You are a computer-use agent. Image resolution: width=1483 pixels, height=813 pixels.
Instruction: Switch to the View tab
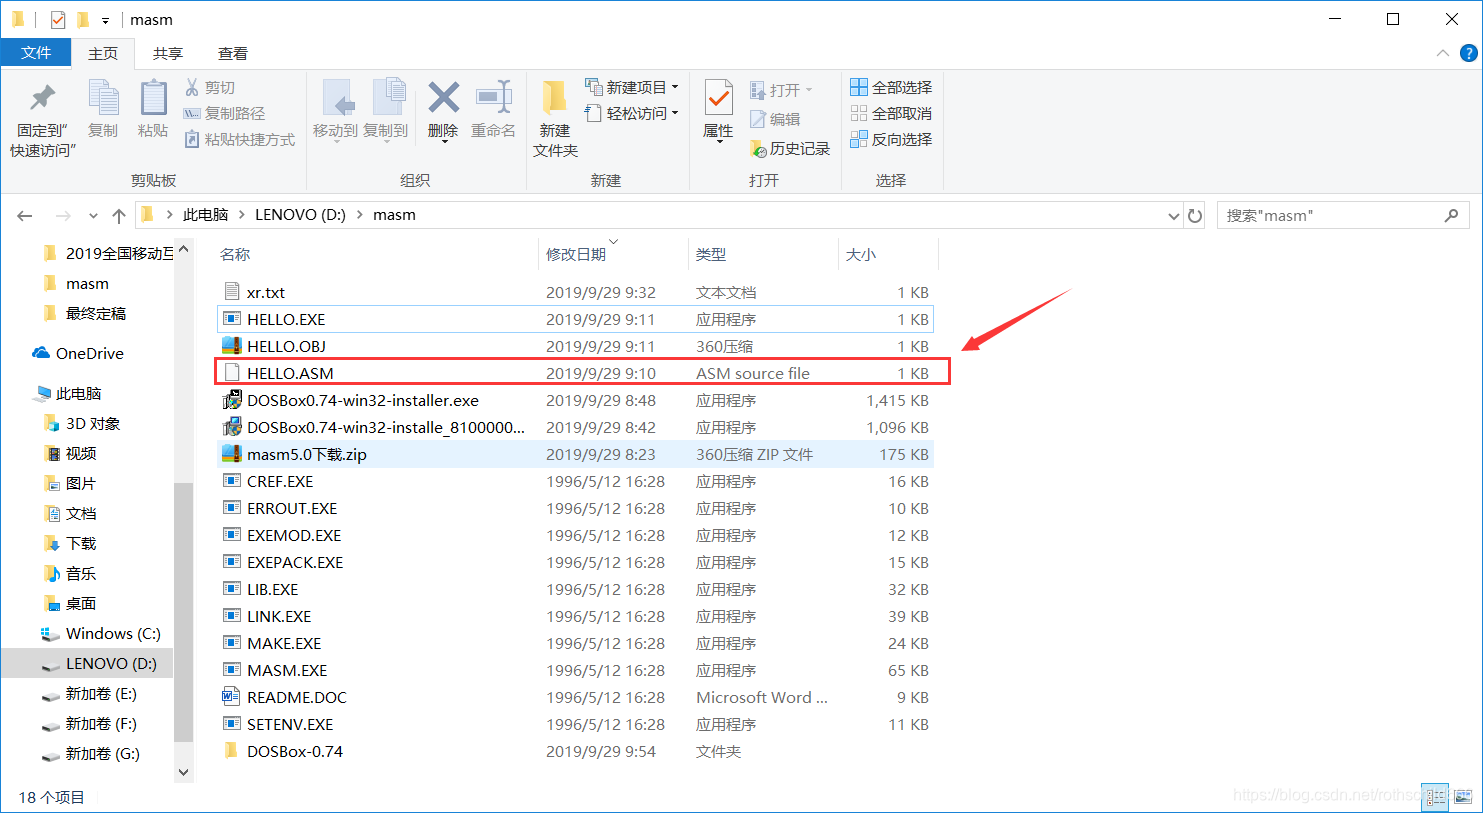coord(233,53)
